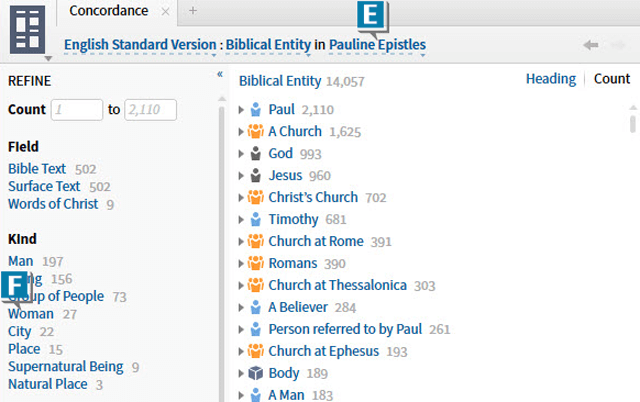
Task: Click the God person icon
Action: pyautogui.click(x=255, y=153)
